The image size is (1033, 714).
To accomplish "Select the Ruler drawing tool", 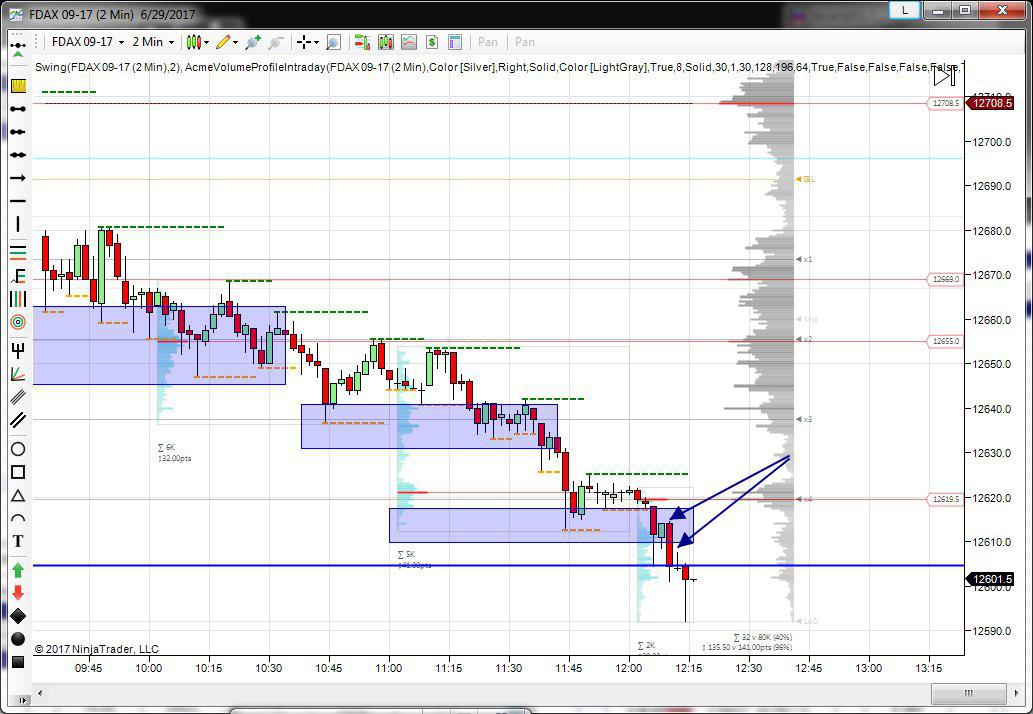I will (x=18, y=86).
